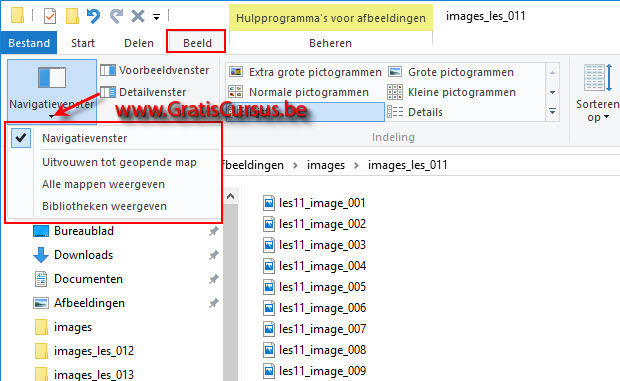Screen dimensions: 620x381
Task: Click the new folder icon in quick access toolbar
Action: tap(72, 16)
